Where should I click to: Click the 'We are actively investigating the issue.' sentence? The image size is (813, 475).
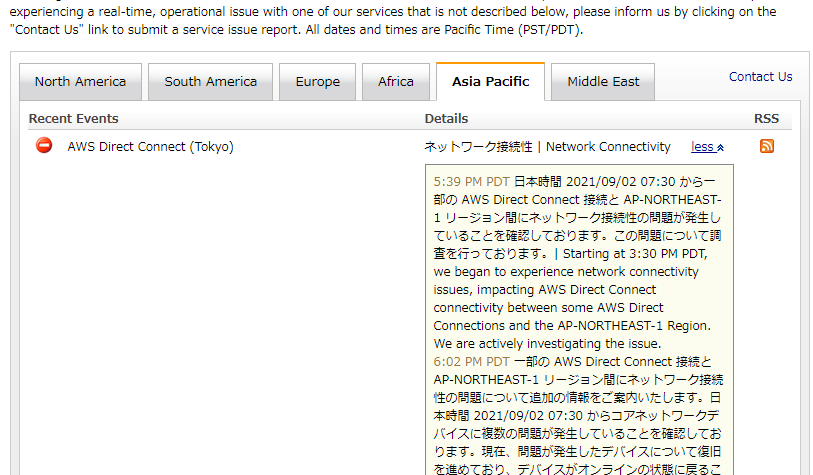547,343
